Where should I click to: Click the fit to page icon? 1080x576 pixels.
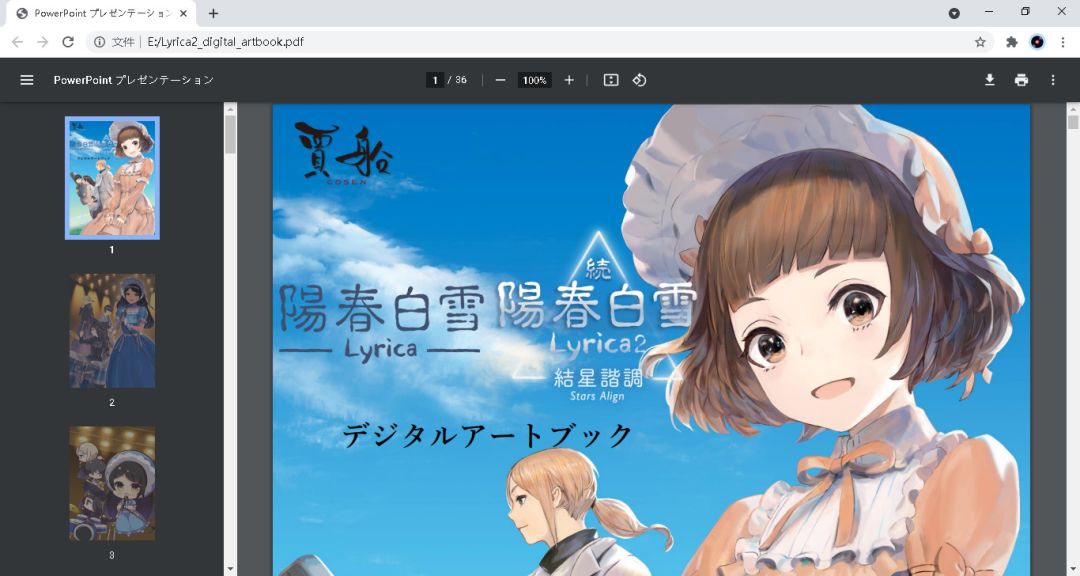611,80
